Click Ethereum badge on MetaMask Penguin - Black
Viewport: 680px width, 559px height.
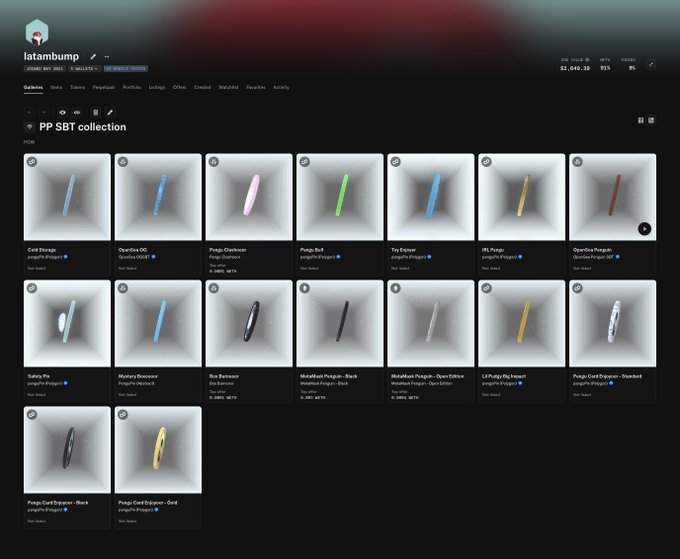point(305,288)
